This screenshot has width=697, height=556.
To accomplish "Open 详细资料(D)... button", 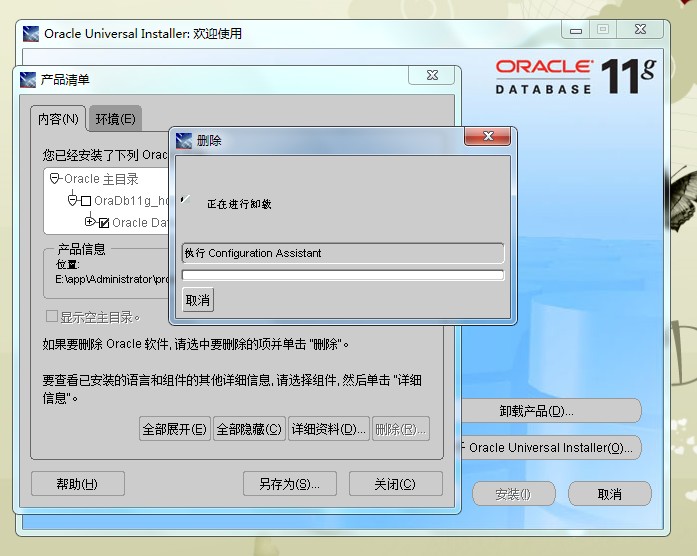I will pyautogui.click(x=329, y=429).
